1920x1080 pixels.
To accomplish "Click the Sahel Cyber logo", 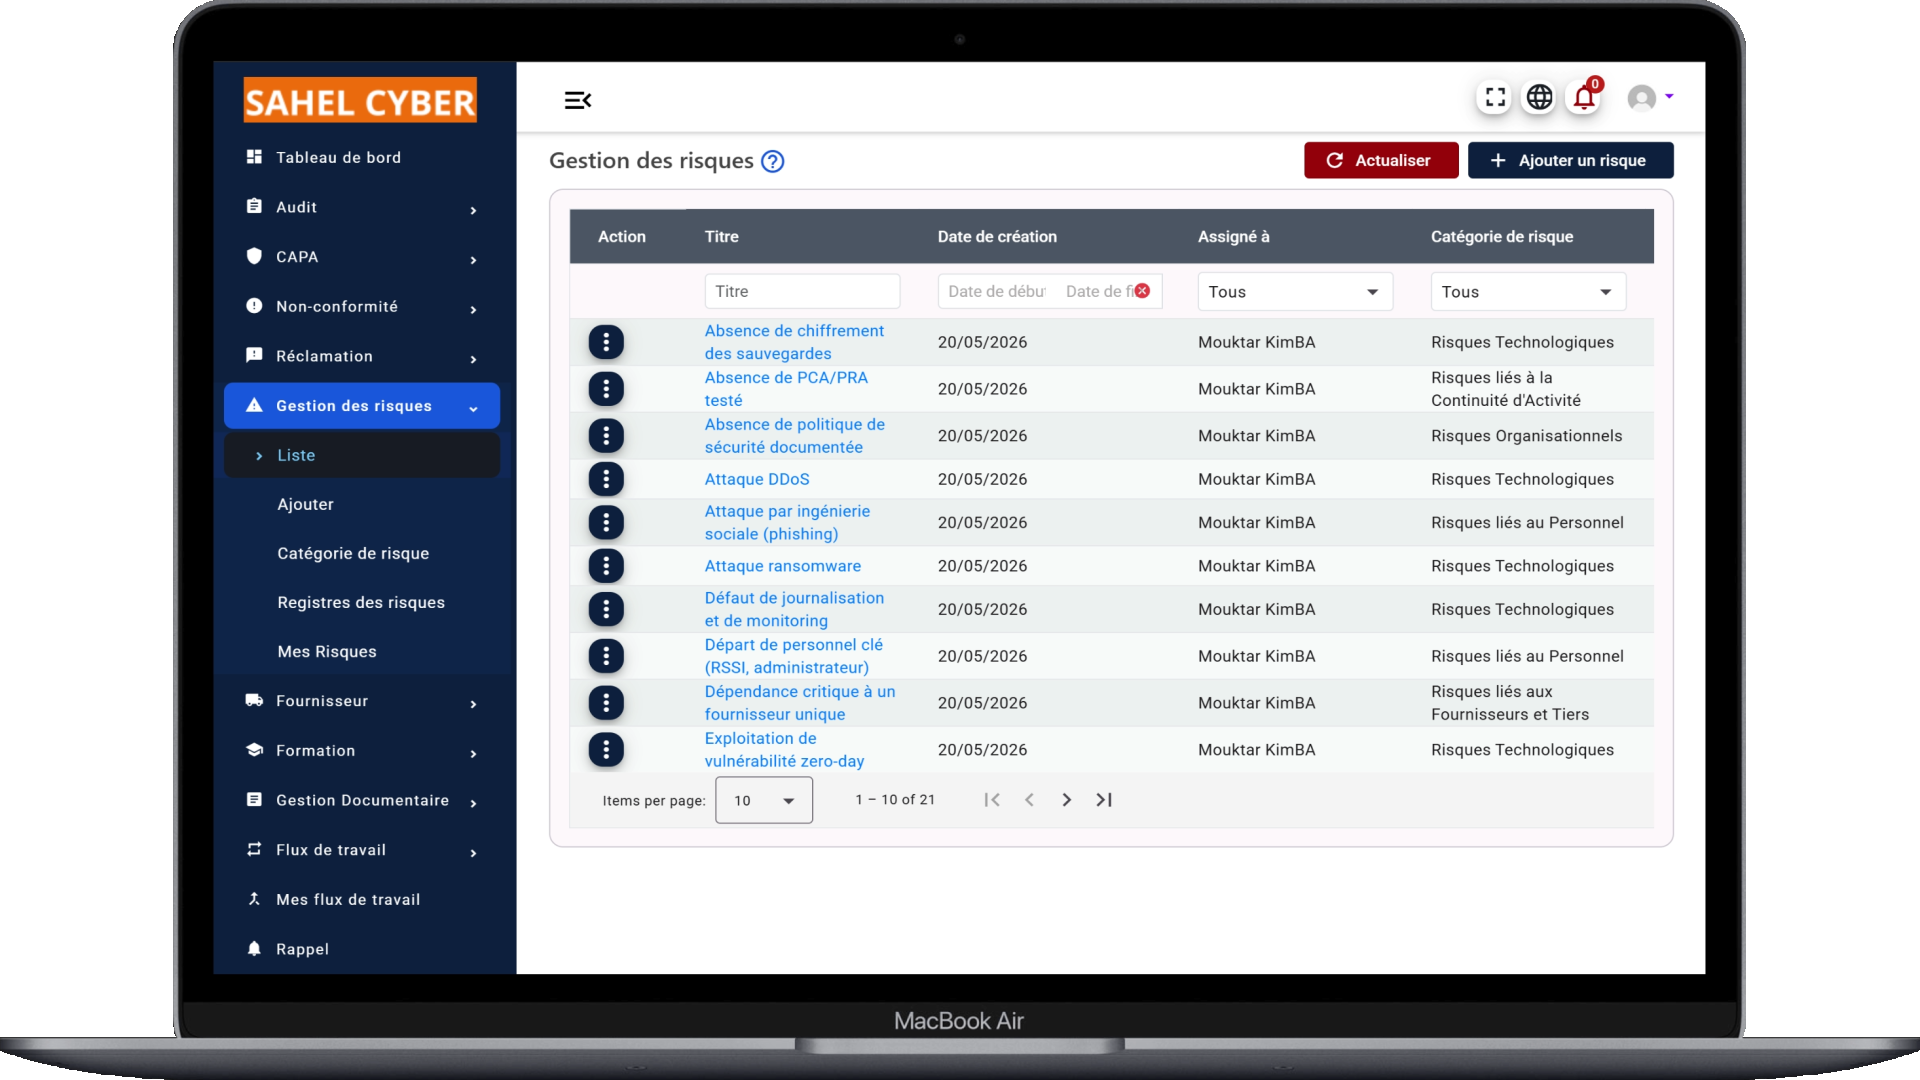I will click(360, 100).
